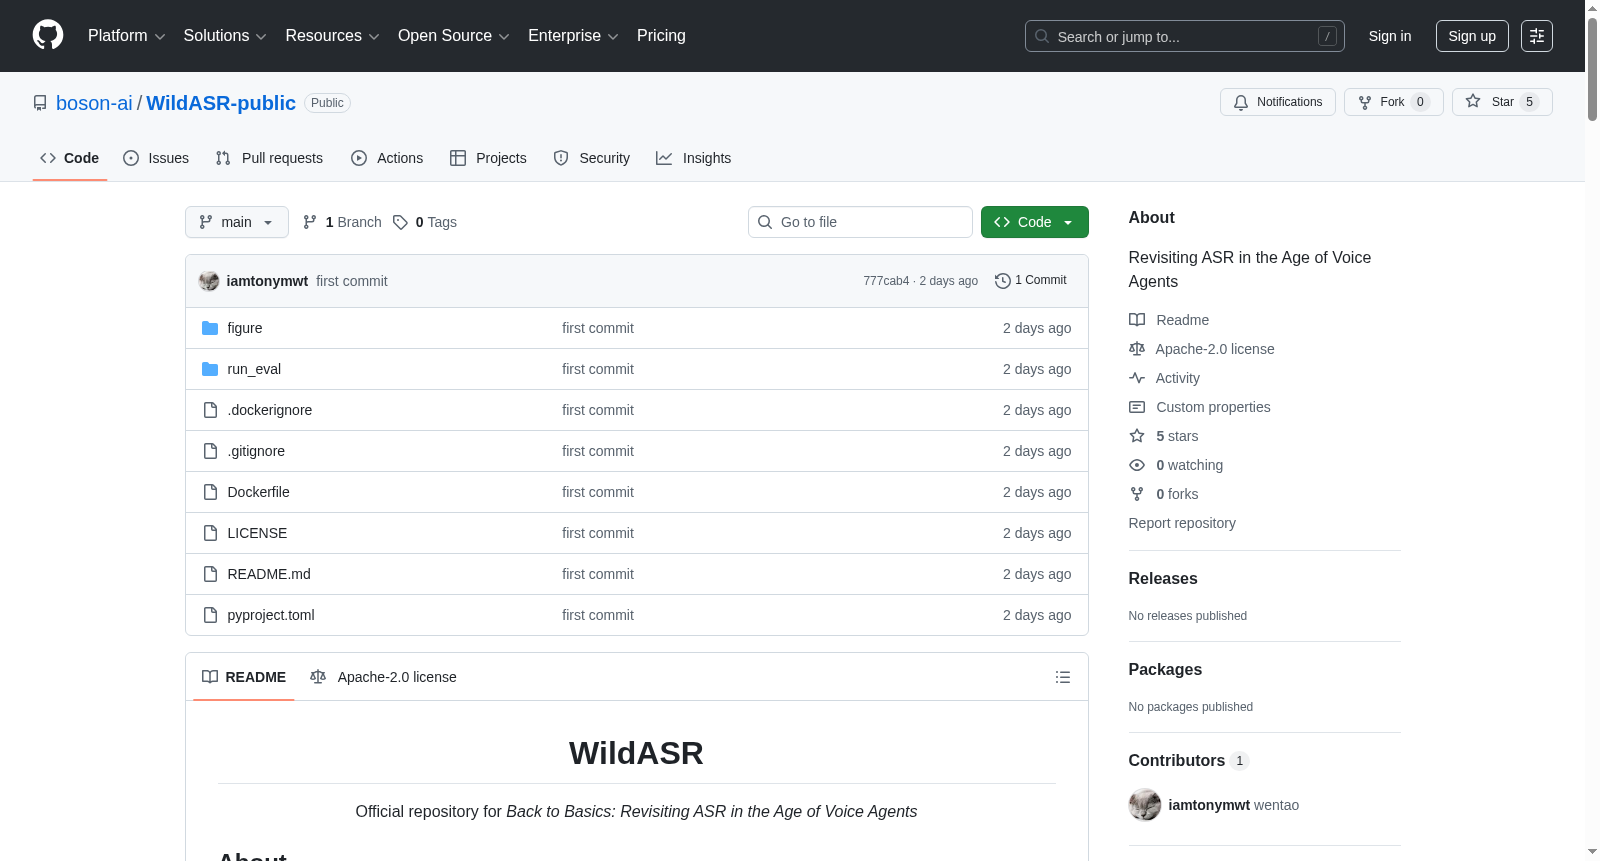Click the note icon beside Custom properties

point(1137,407)
